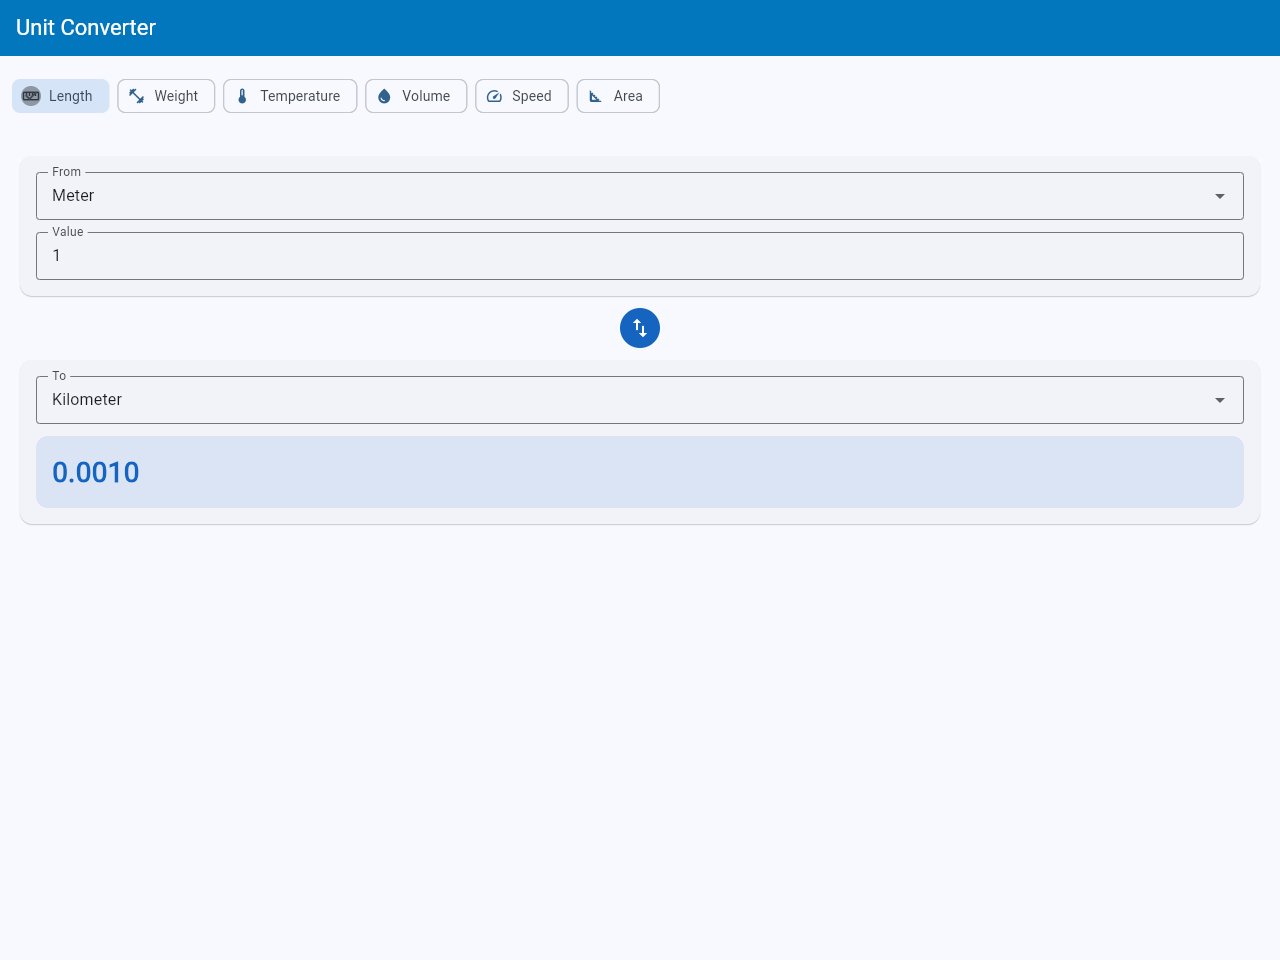Swap the From and To units
The height and width of the screenshot is (960, 1280).
(640, 328)
